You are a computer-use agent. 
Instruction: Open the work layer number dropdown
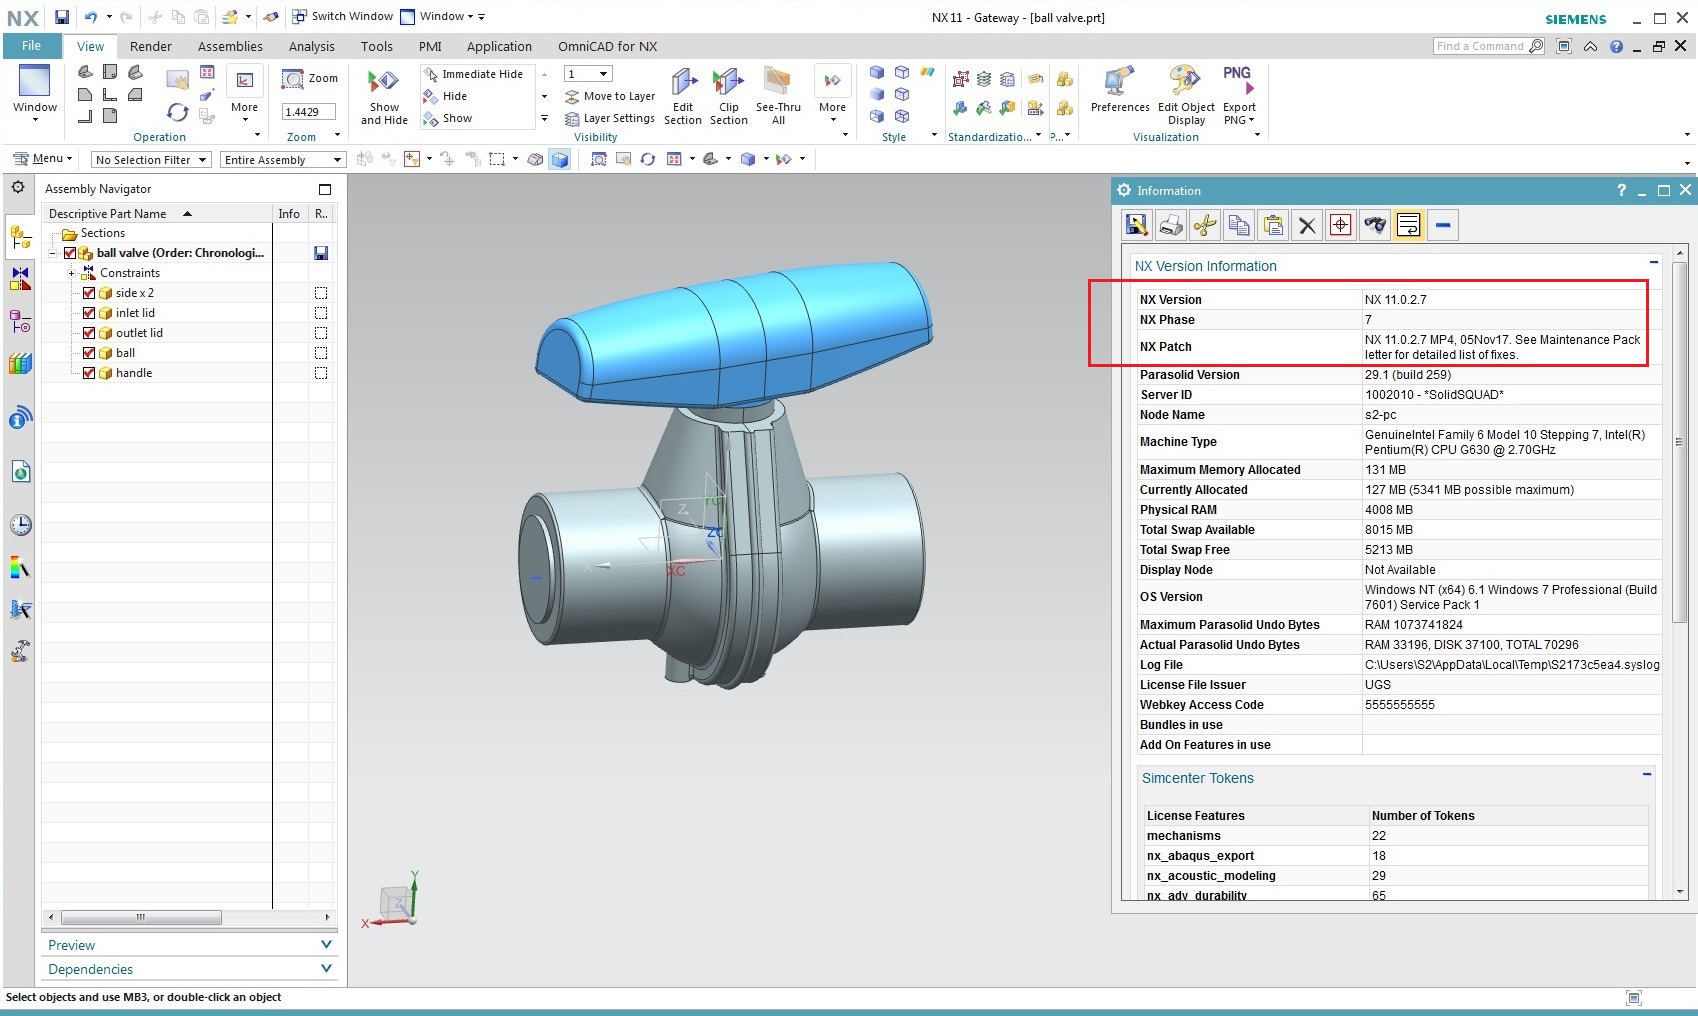(588, 74)
